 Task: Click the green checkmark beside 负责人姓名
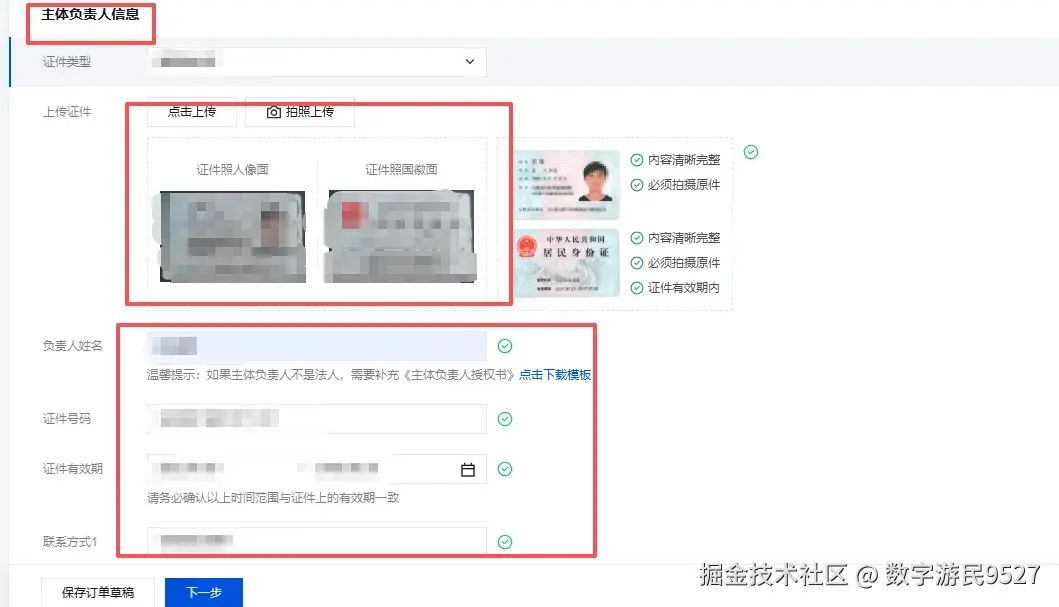pos(504,345)
